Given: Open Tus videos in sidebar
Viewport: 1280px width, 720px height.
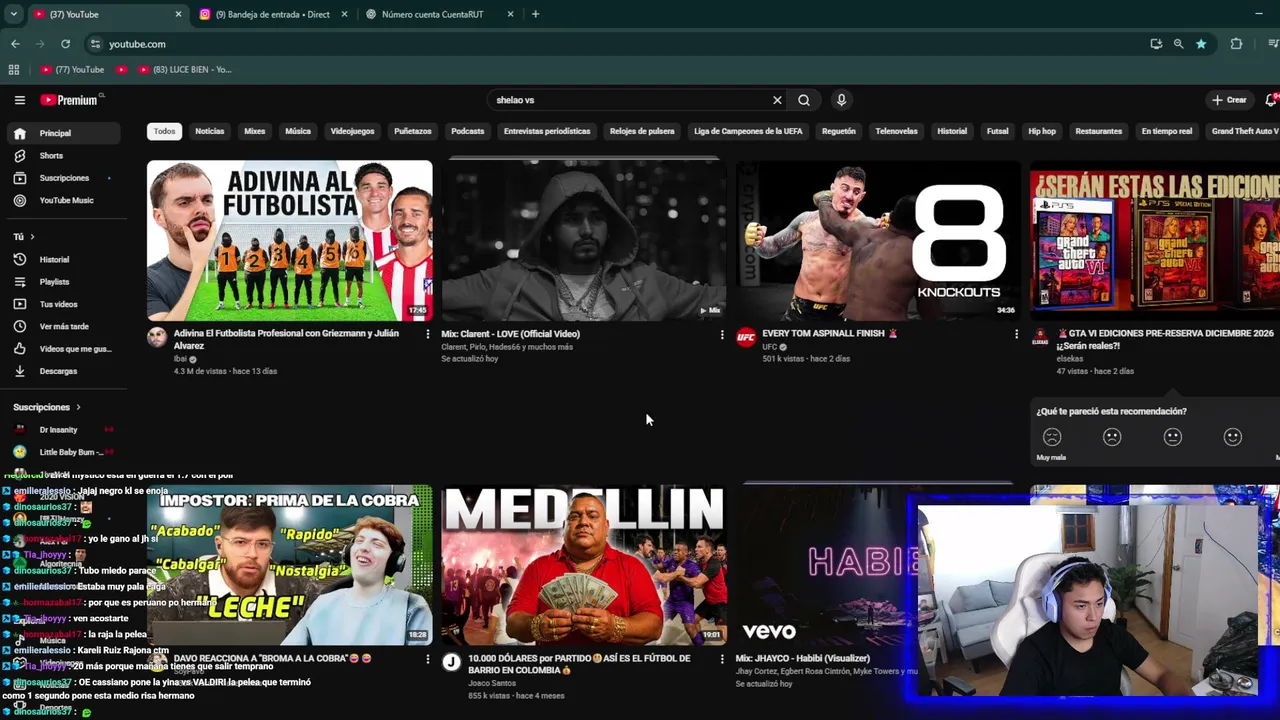Looking at the screenshot, I should (x=63, y=304).
